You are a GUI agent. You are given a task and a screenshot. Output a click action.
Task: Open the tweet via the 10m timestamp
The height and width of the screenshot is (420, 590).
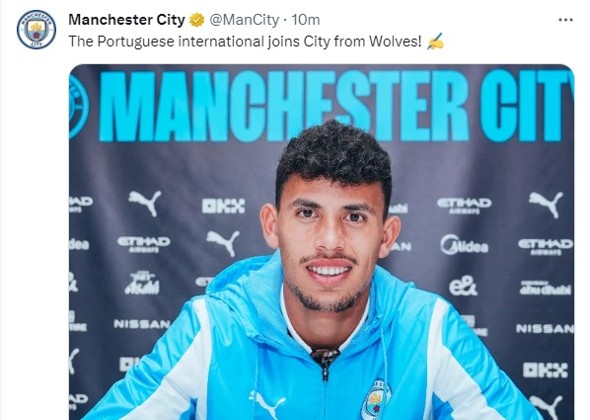click(306, 20)
